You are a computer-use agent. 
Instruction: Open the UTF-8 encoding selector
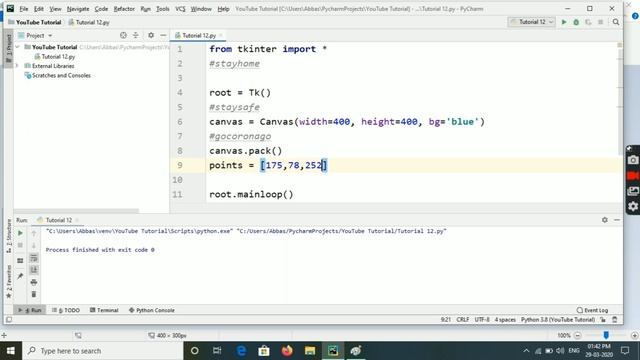[482, 320]
